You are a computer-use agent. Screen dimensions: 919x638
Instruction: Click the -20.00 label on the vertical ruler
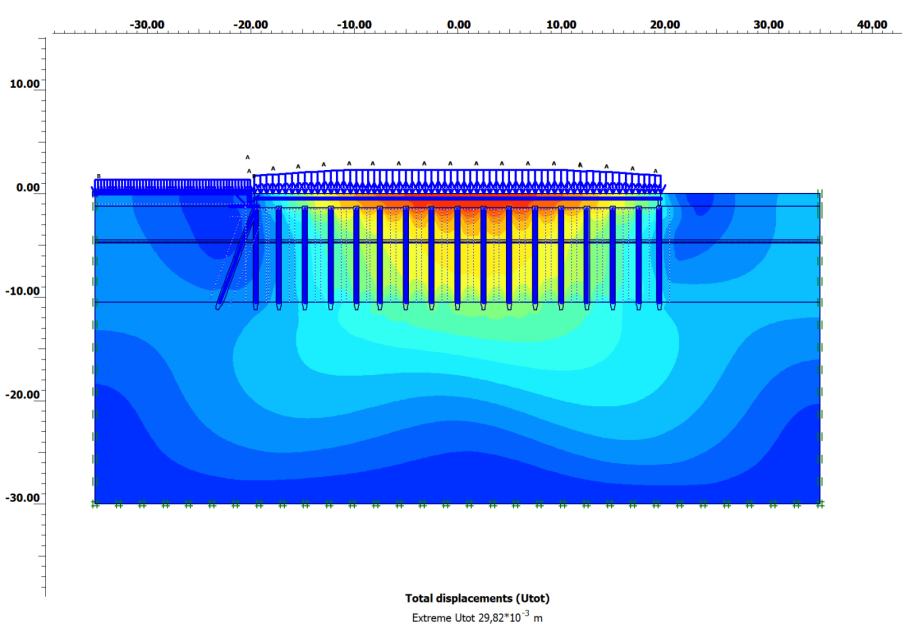[22, 394]
